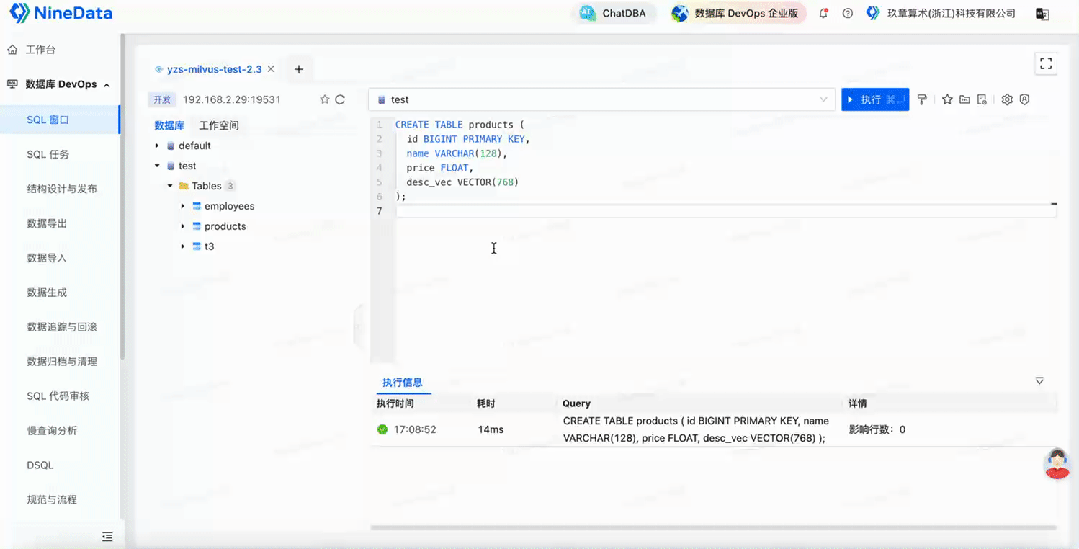This screenshot has height=549, width=1079.
Task: Open ChatDBA assistant
Action: point(613,13)
